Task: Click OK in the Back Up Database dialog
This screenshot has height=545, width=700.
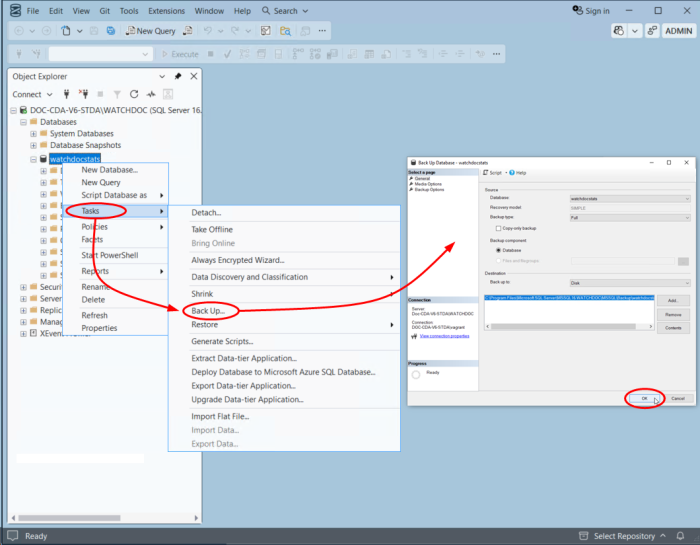Action: coord(644,398)
